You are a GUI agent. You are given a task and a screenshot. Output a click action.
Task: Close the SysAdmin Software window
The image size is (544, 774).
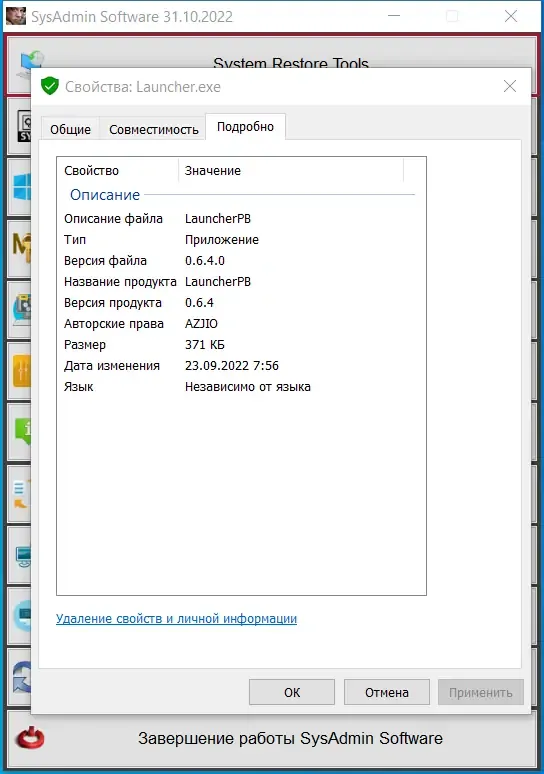click(511, 16)
